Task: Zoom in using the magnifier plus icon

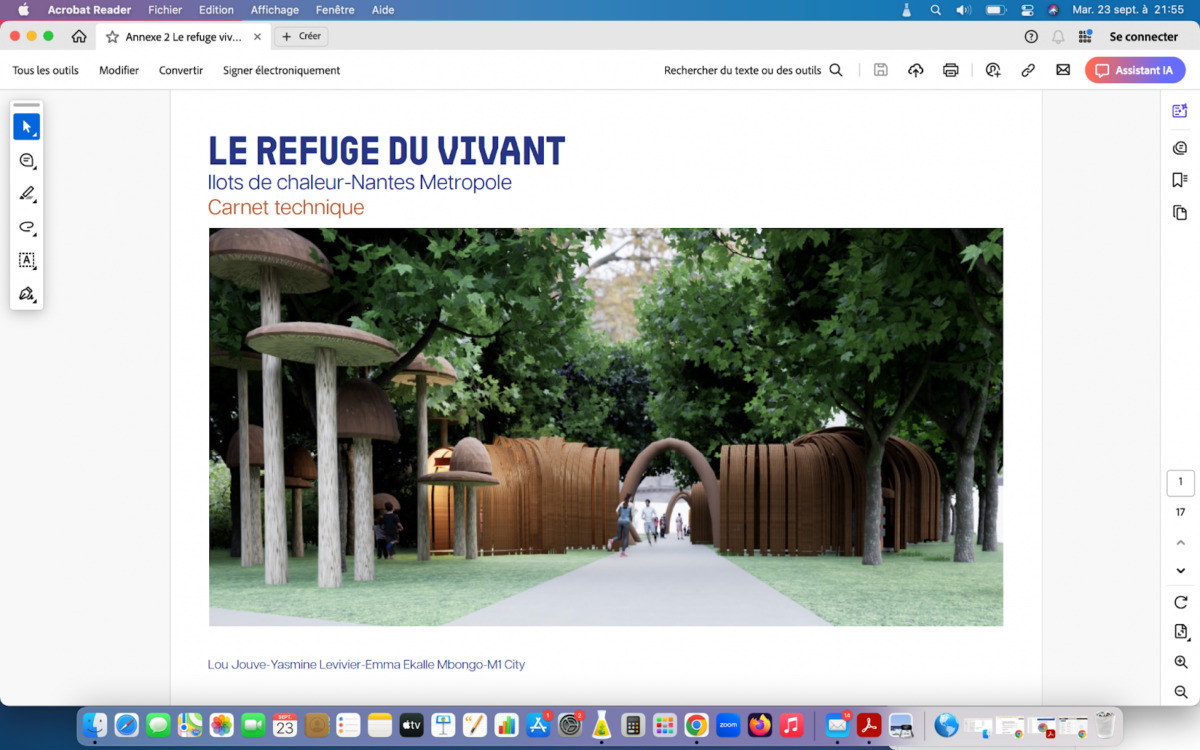Action: click(x=1181, y=662)
